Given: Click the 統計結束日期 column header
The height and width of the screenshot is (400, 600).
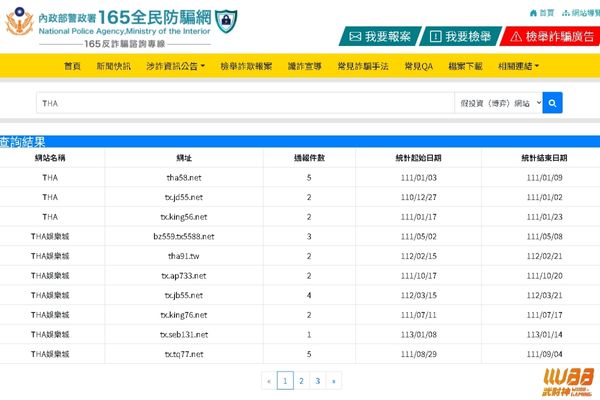Looking at the screenshot, I should [545, 158].
